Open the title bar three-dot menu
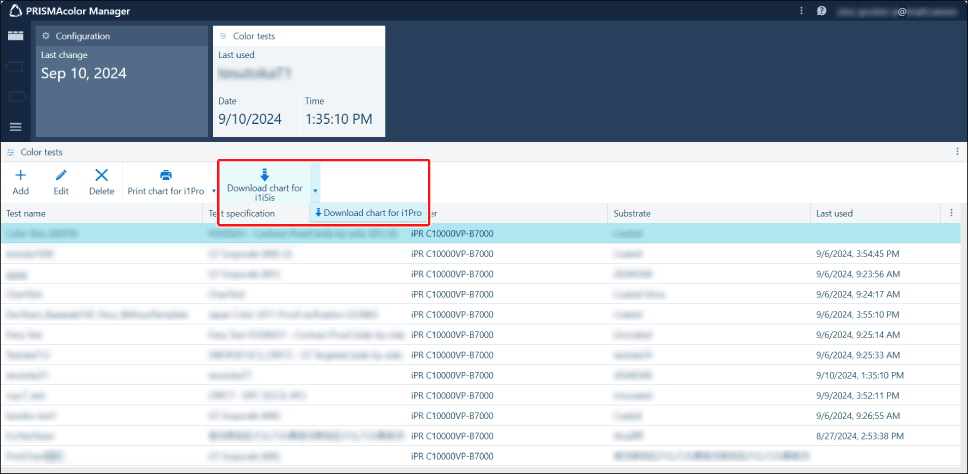 click(801, 11)
